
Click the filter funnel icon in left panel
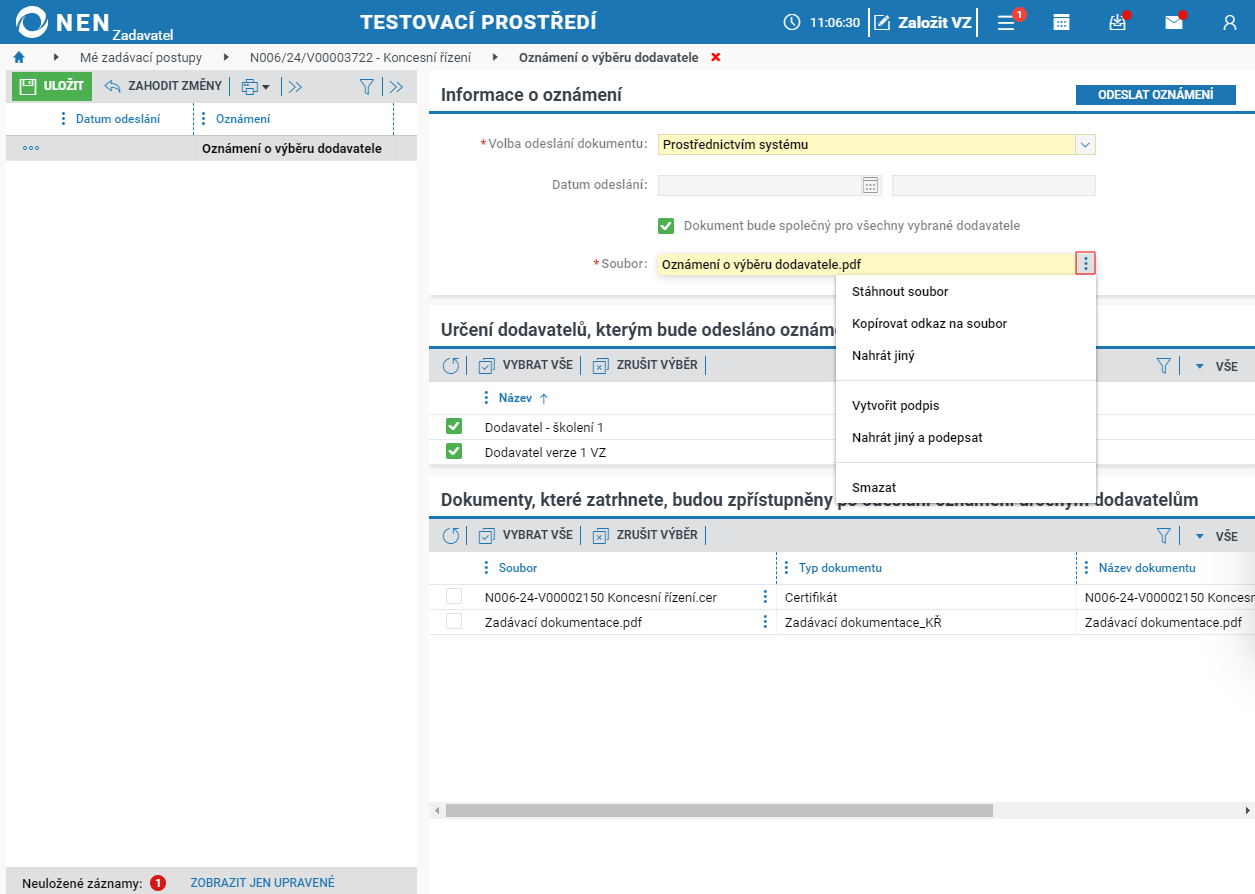coord(367,87)
